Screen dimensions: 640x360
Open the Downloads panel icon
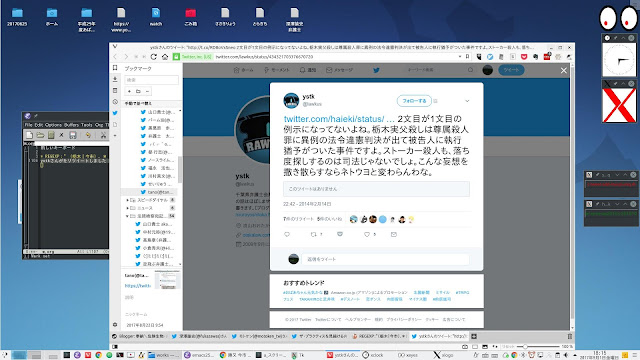[115, 79]
